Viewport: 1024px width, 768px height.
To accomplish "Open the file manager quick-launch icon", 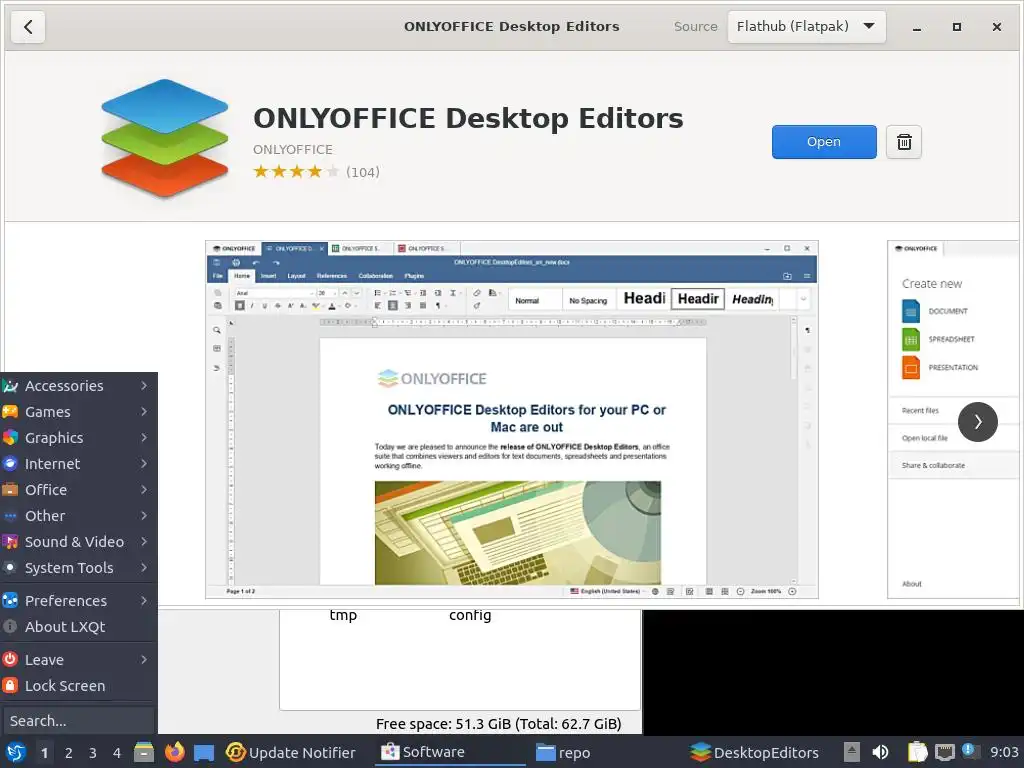I will pos(144,752).
